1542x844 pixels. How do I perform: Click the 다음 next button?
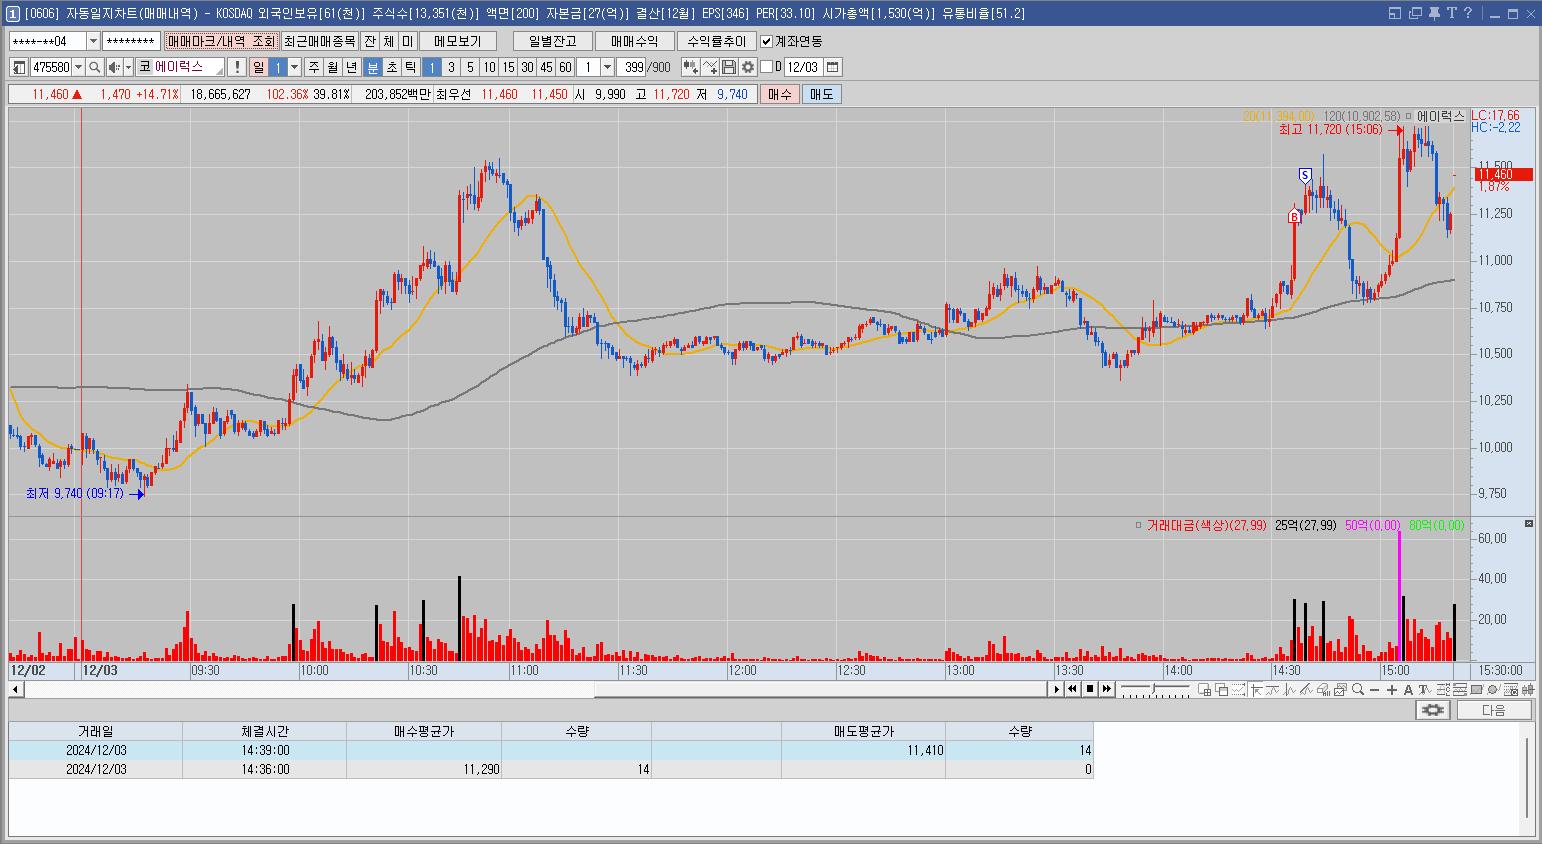1494,710
